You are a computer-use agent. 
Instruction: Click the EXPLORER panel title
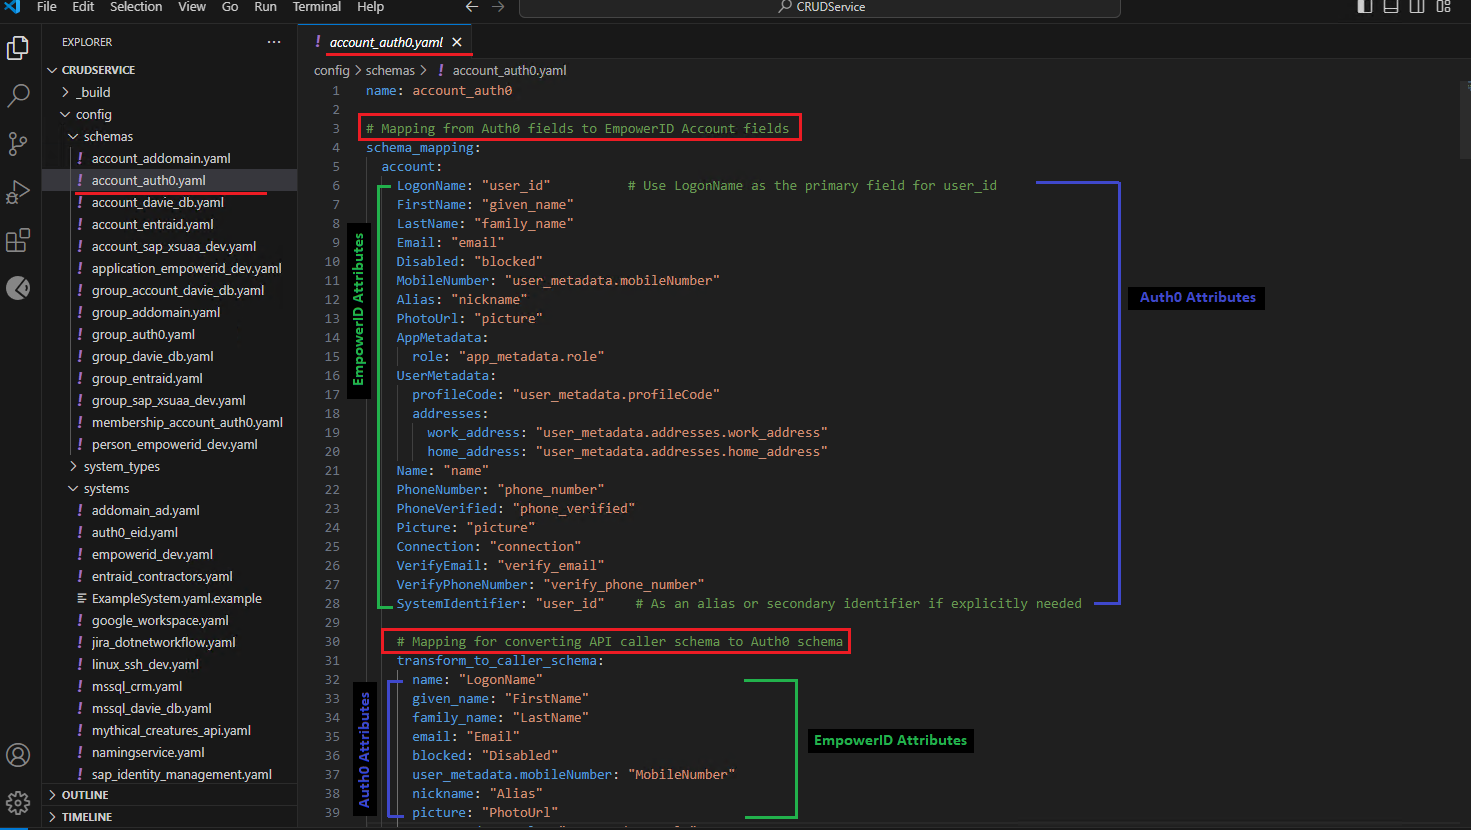pos(87,42)
